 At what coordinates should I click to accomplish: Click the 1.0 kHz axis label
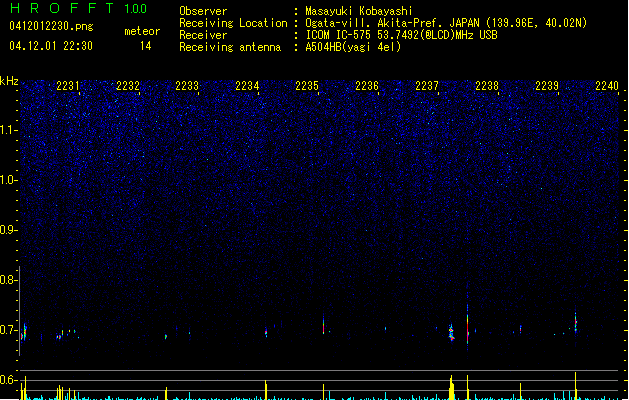[x=8, y=180]
